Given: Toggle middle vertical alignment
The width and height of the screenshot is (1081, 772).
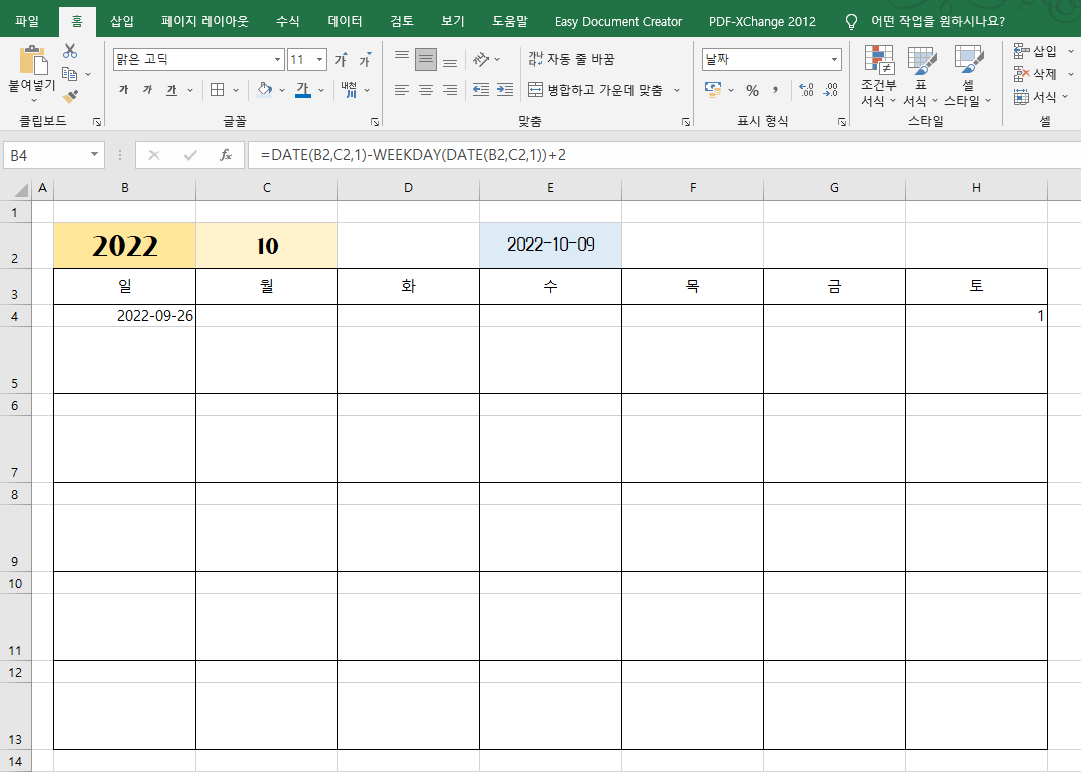Looking at the screenshot, I should click(426, 60).
